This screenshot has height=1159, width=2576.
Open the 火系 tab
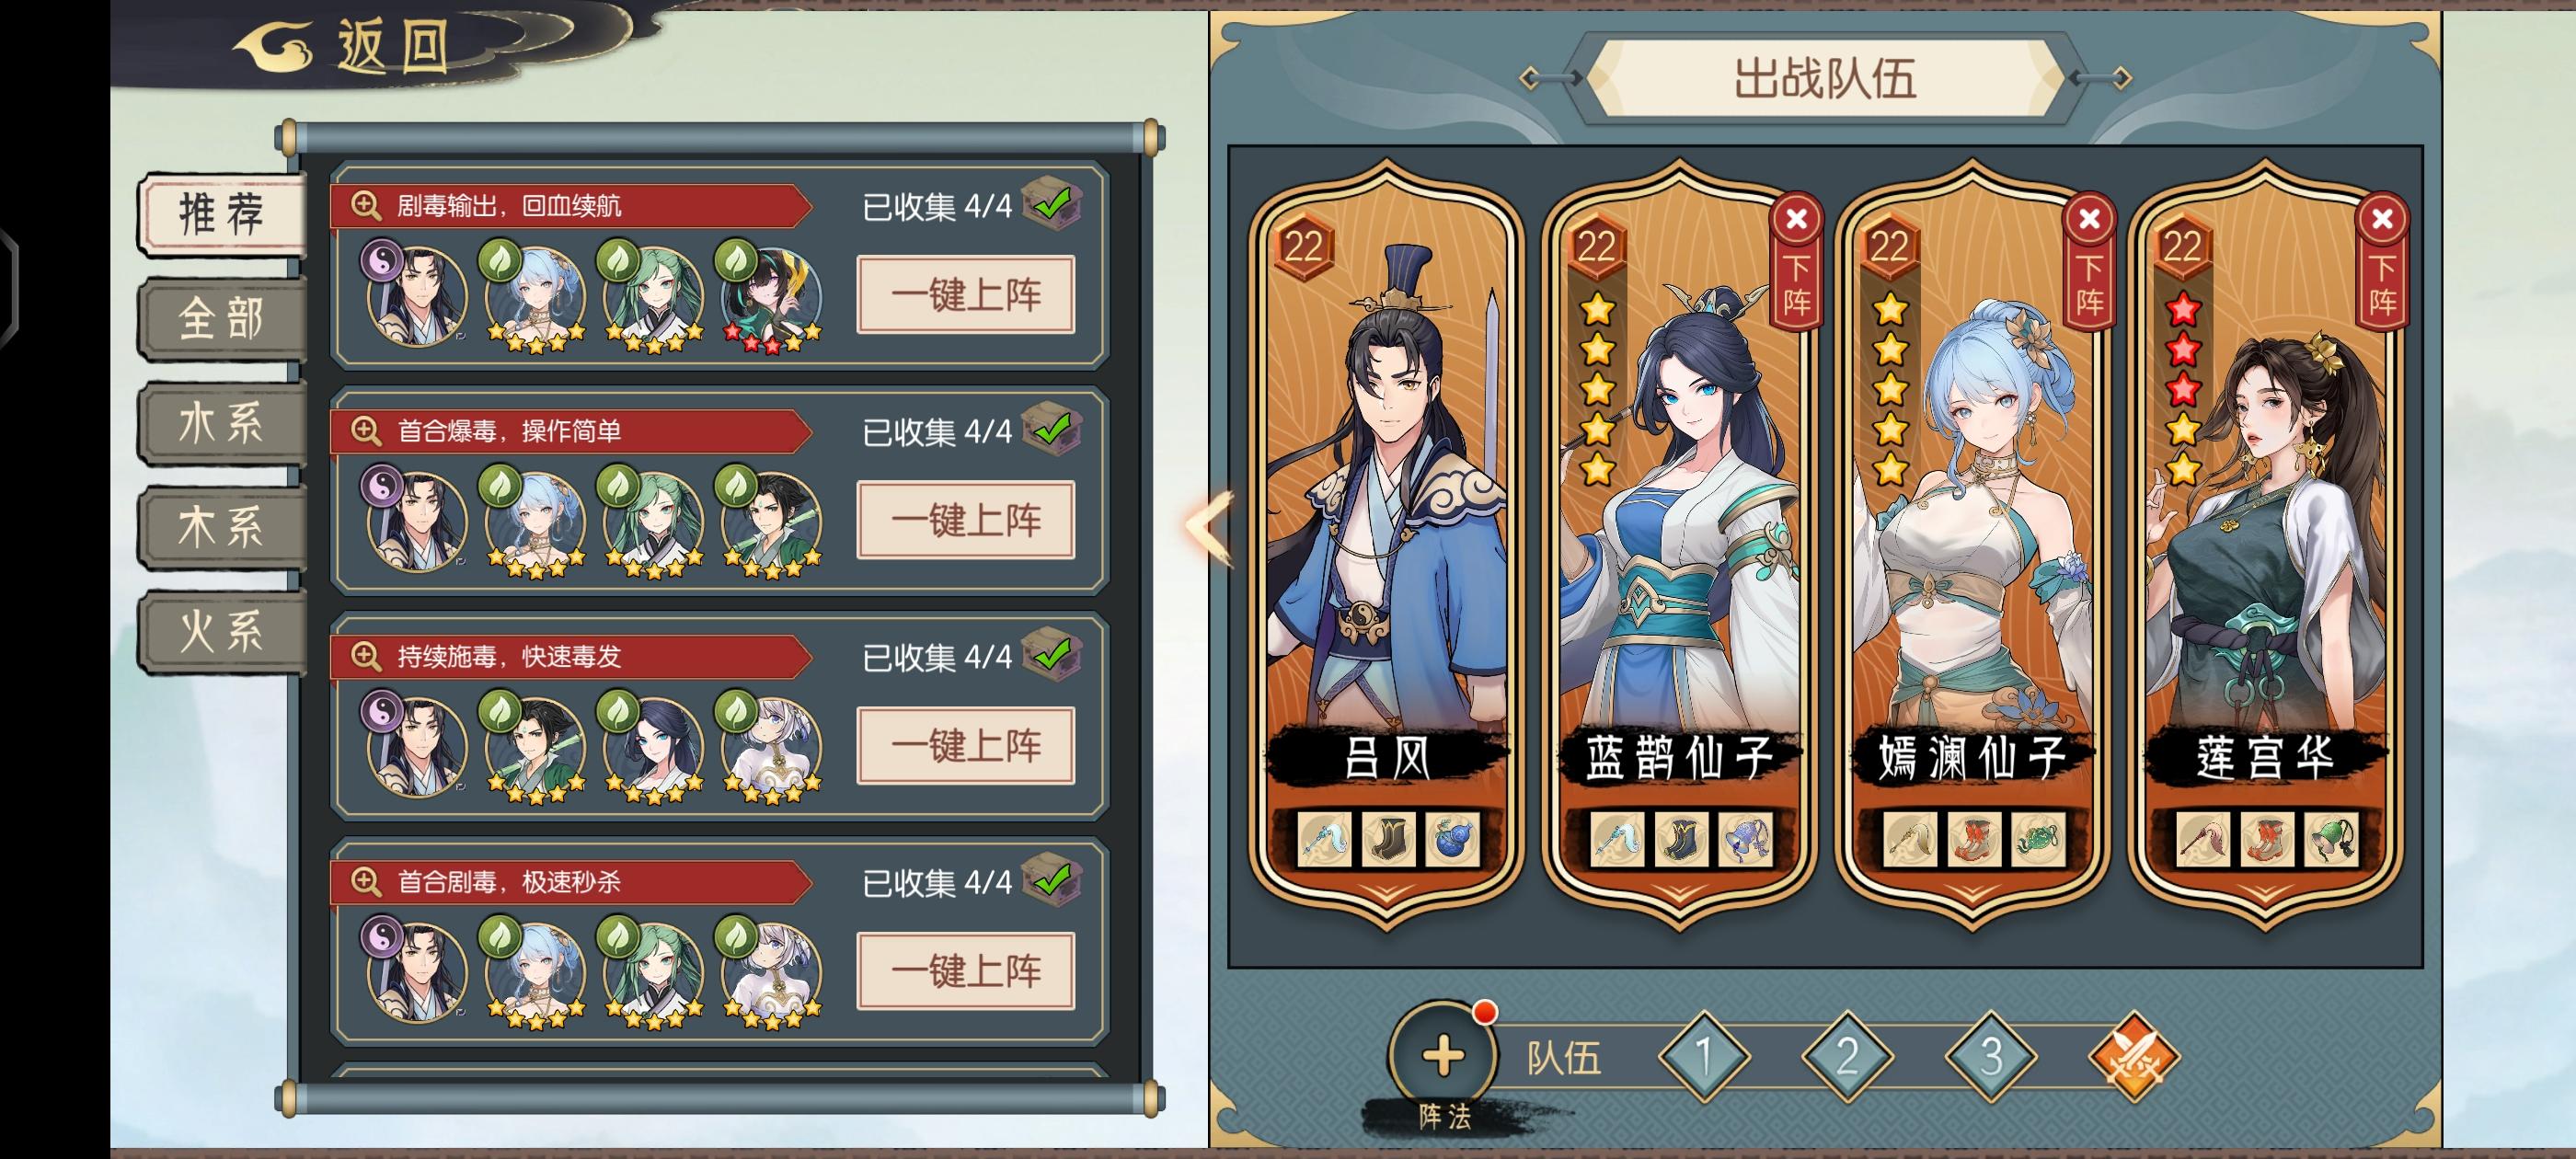pos(221,632)
